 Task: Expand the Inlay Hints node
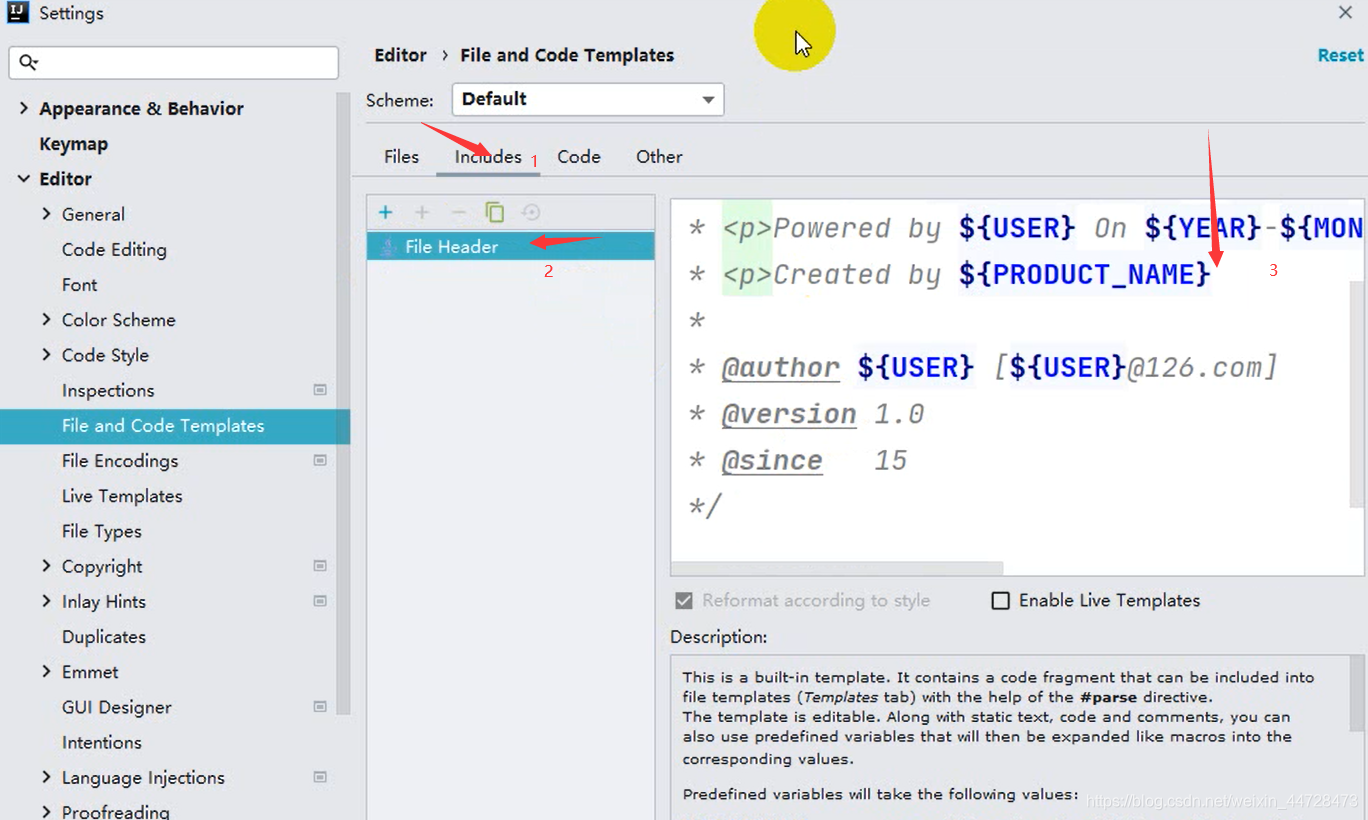click(x=46, y=601)
